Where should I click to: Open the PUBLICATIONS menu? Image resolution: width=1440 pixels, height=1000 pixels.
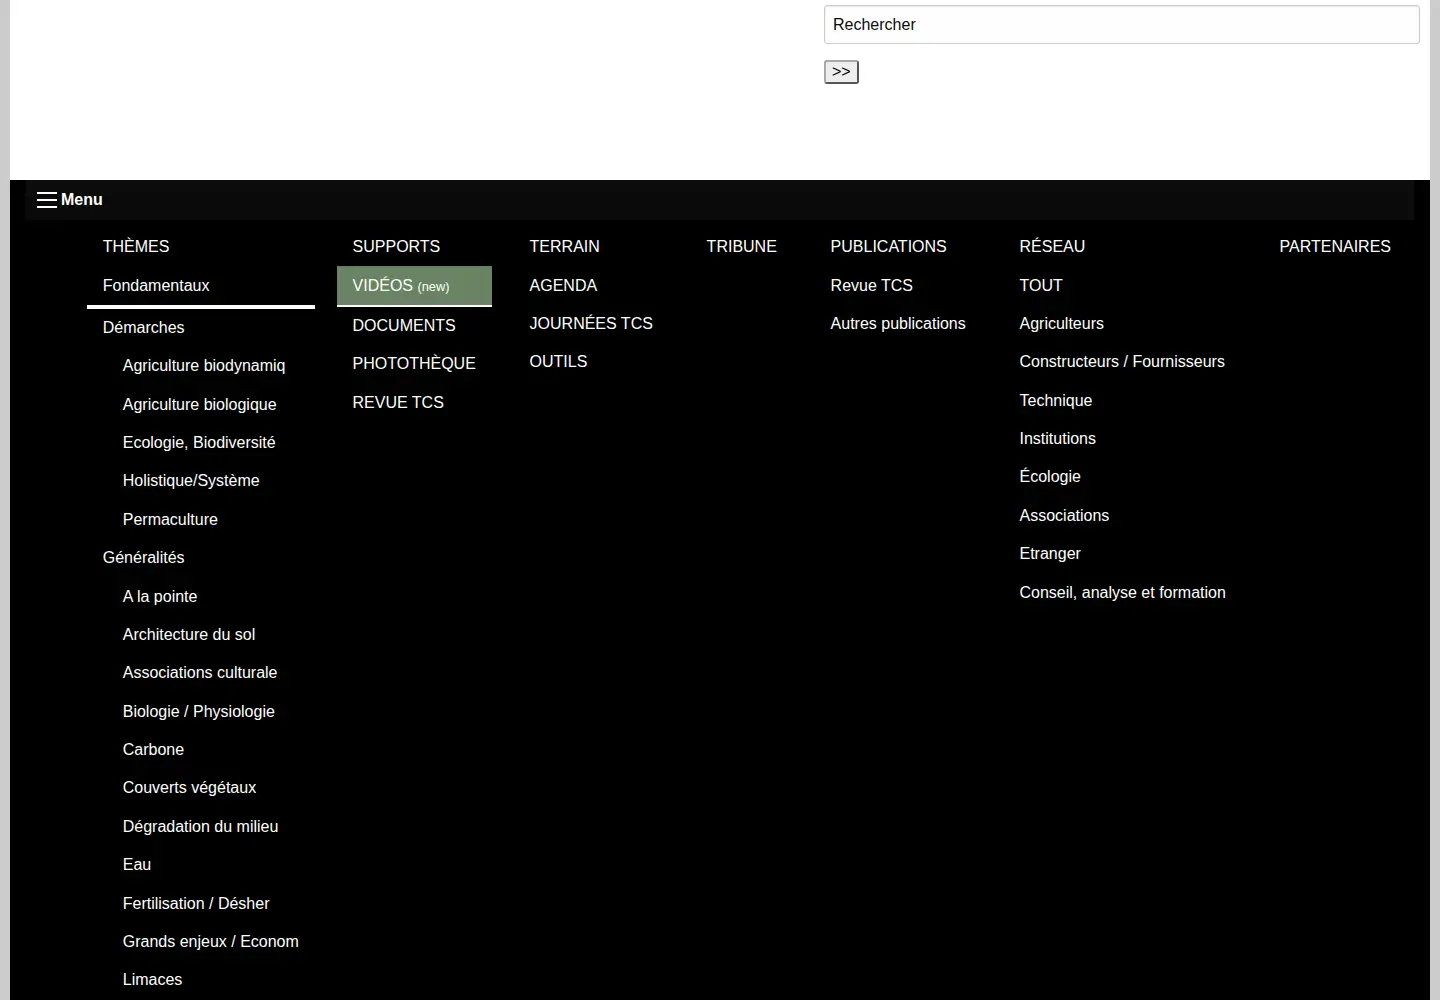pyautogui.click(x=888, y=246)
